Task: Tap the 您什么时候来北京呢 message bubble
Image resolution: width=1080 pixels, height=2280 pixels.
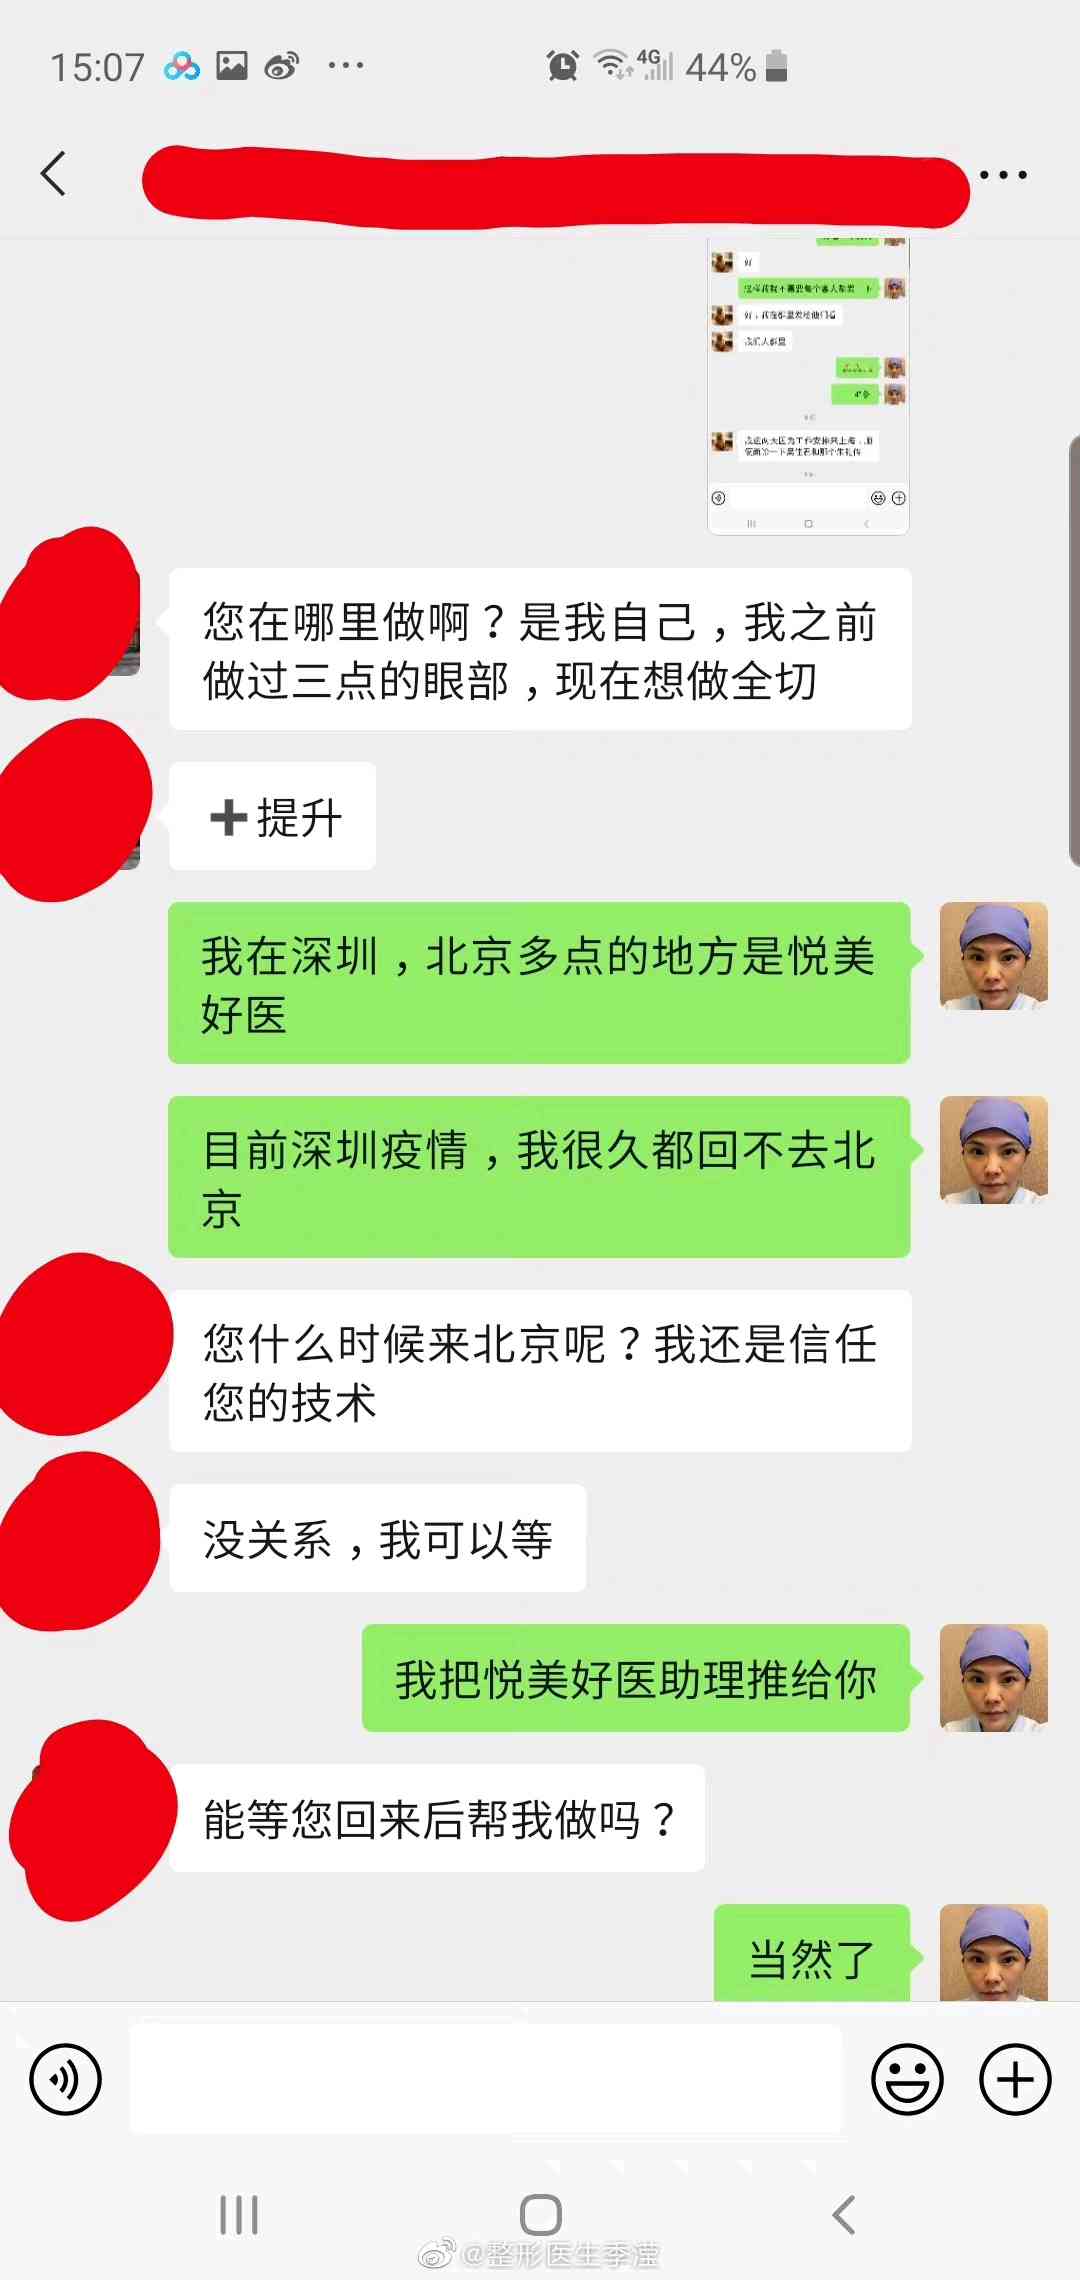Action: (x=540, y=1371)
